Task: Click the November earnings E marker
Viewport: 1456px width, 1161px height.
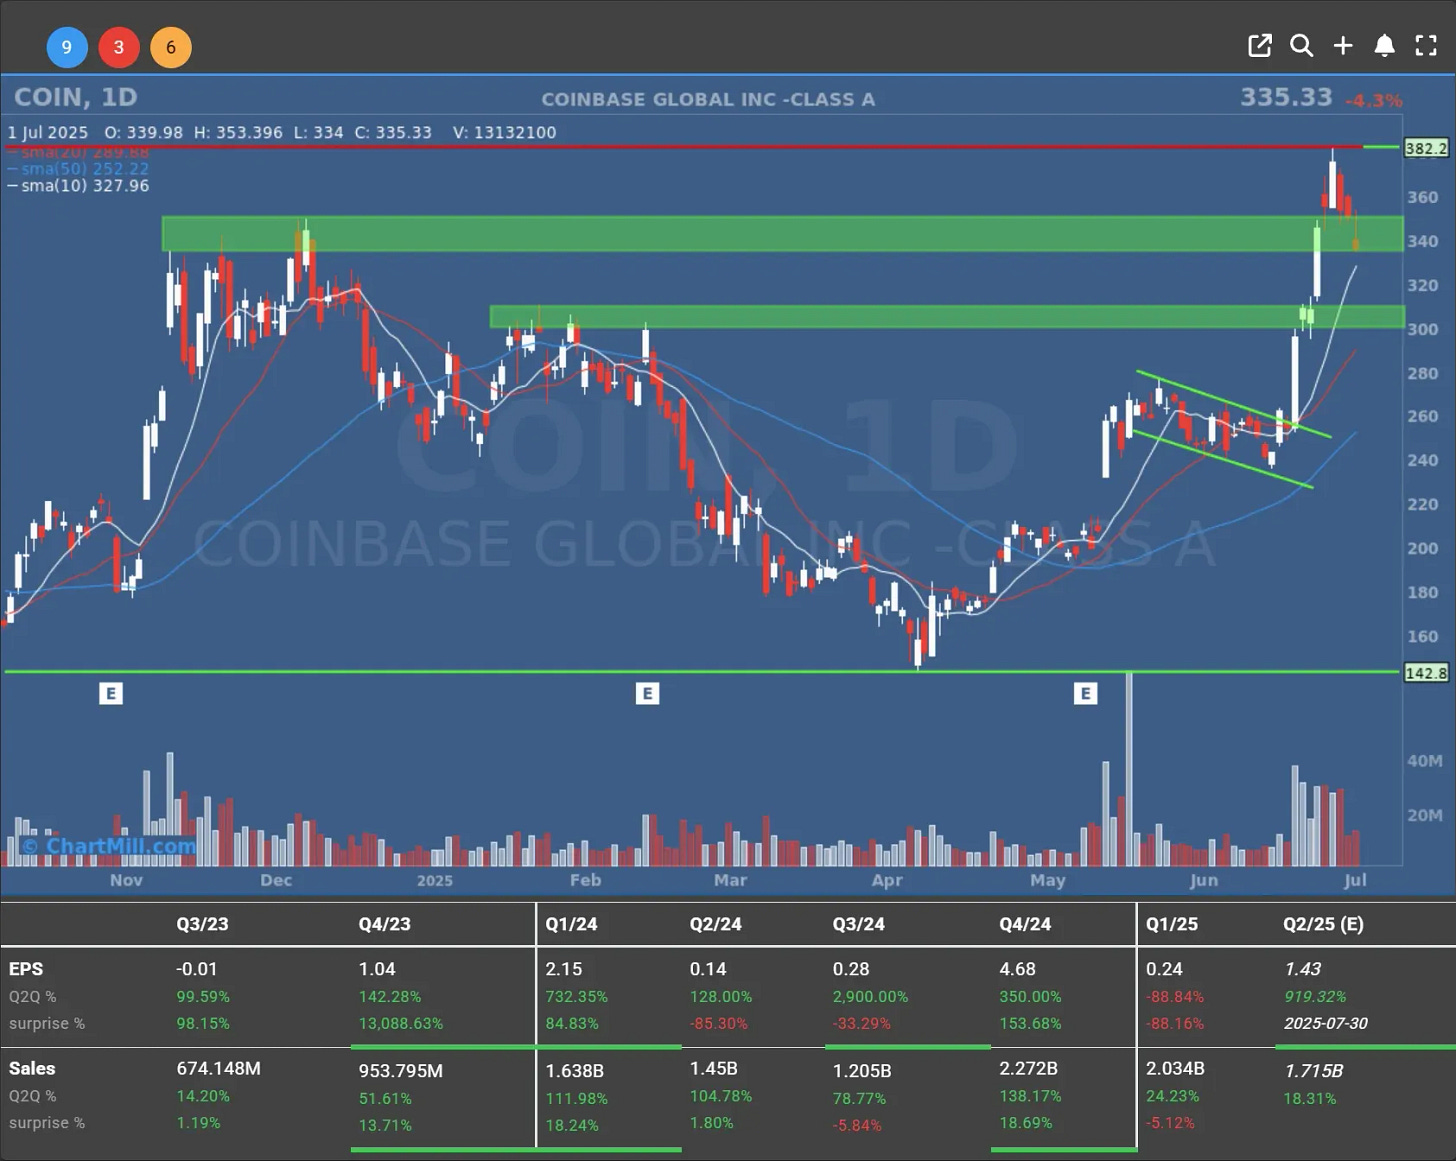Action: coord(111,693)
